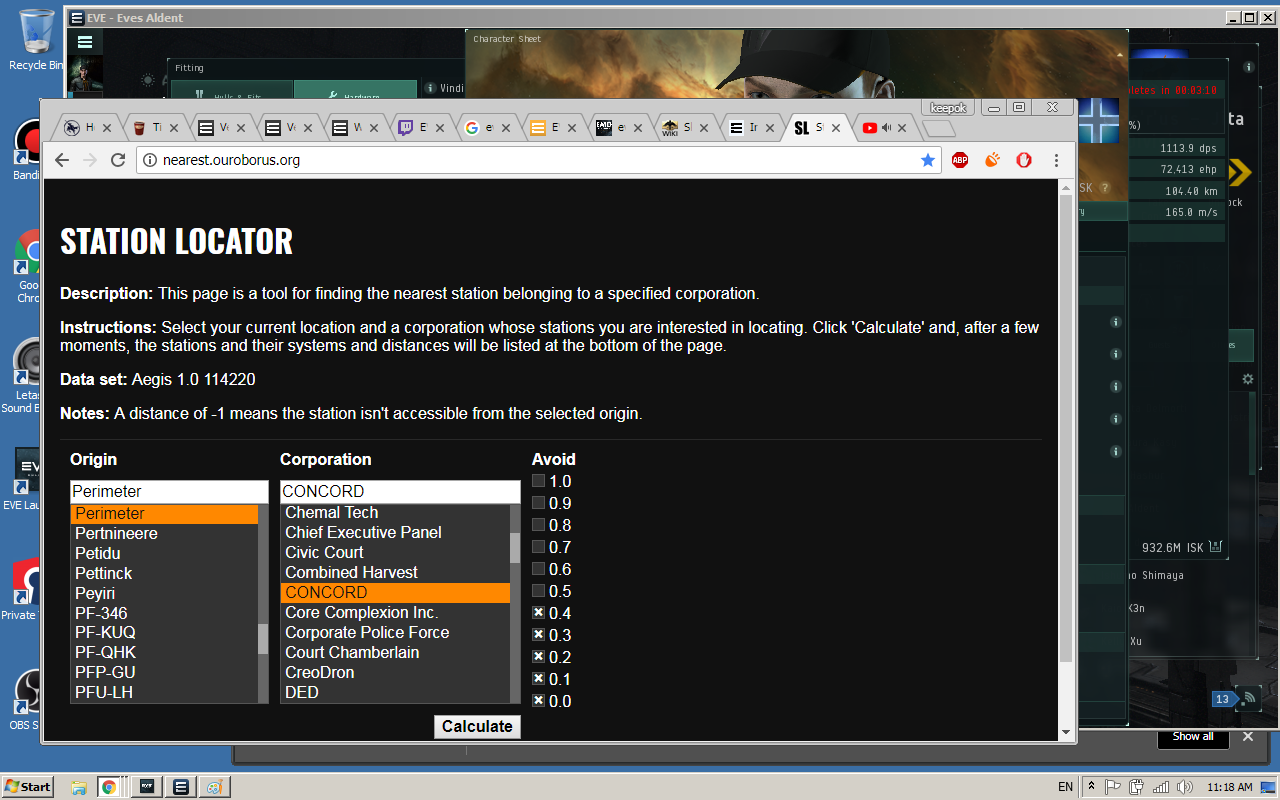Click the EN language indicator

(x=1065, y=787)
